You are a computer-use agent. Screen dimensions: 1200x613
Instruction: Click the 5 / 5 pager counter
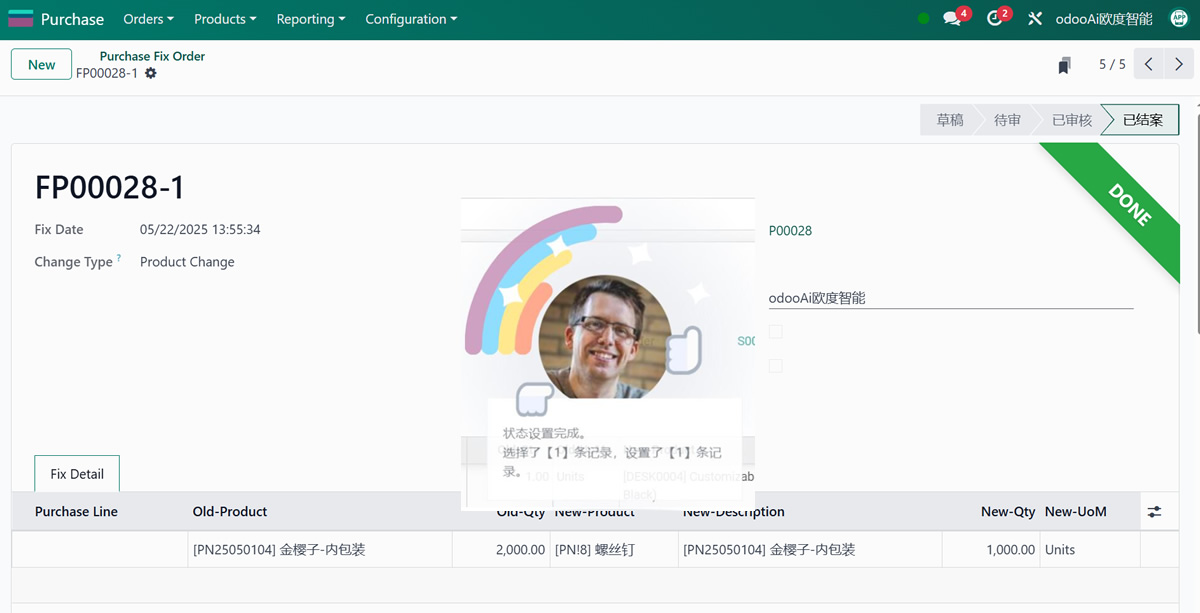point(1112,64)
